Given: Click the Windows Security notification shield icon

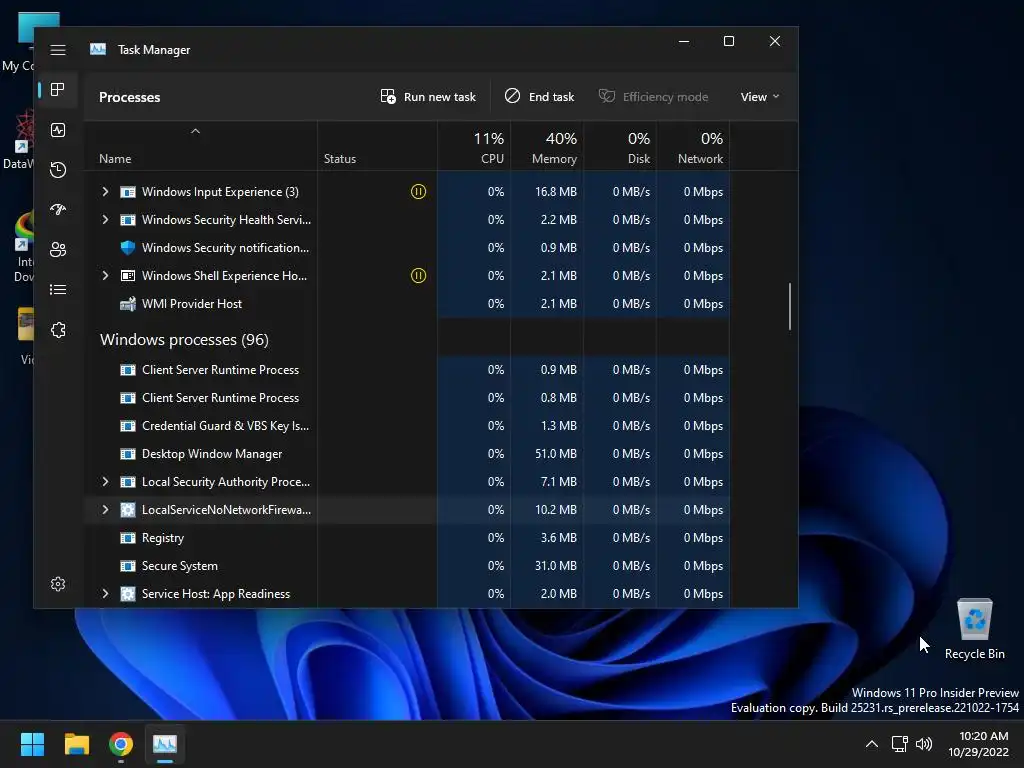Looking at the screenshot, I should (x=128, y=248).
